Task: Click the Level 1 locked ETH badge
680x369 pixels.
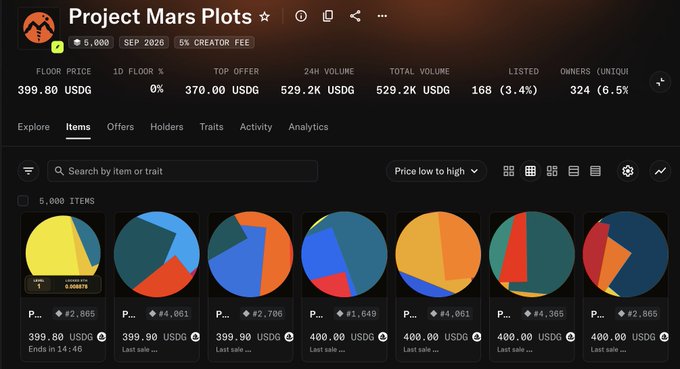Action: (63, 284)
